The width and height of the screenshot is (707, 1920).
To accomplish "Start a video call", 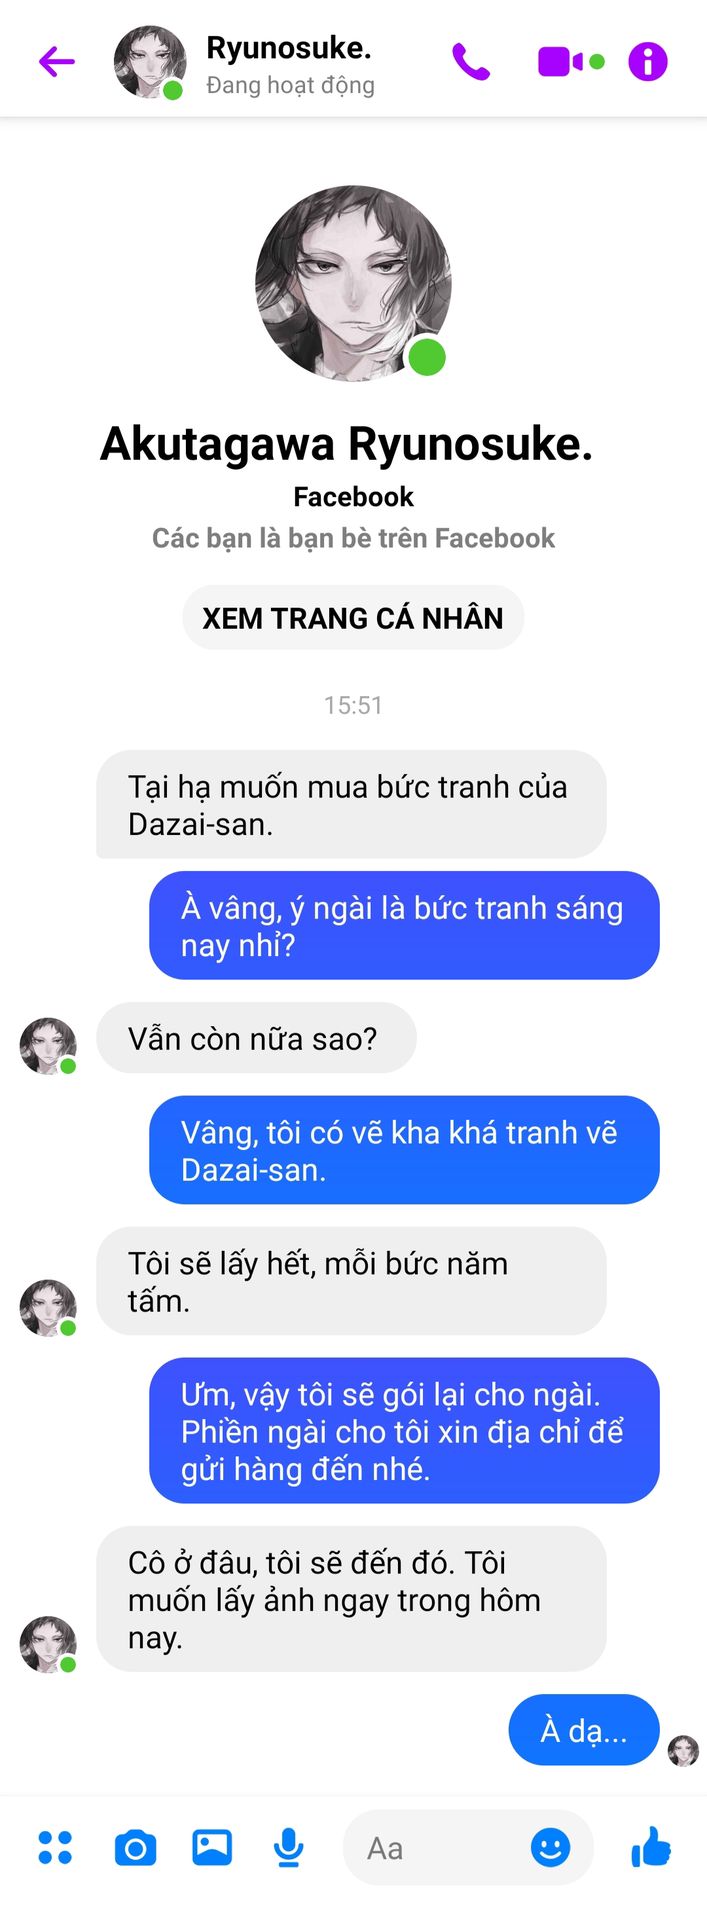I will click(571, 62).
